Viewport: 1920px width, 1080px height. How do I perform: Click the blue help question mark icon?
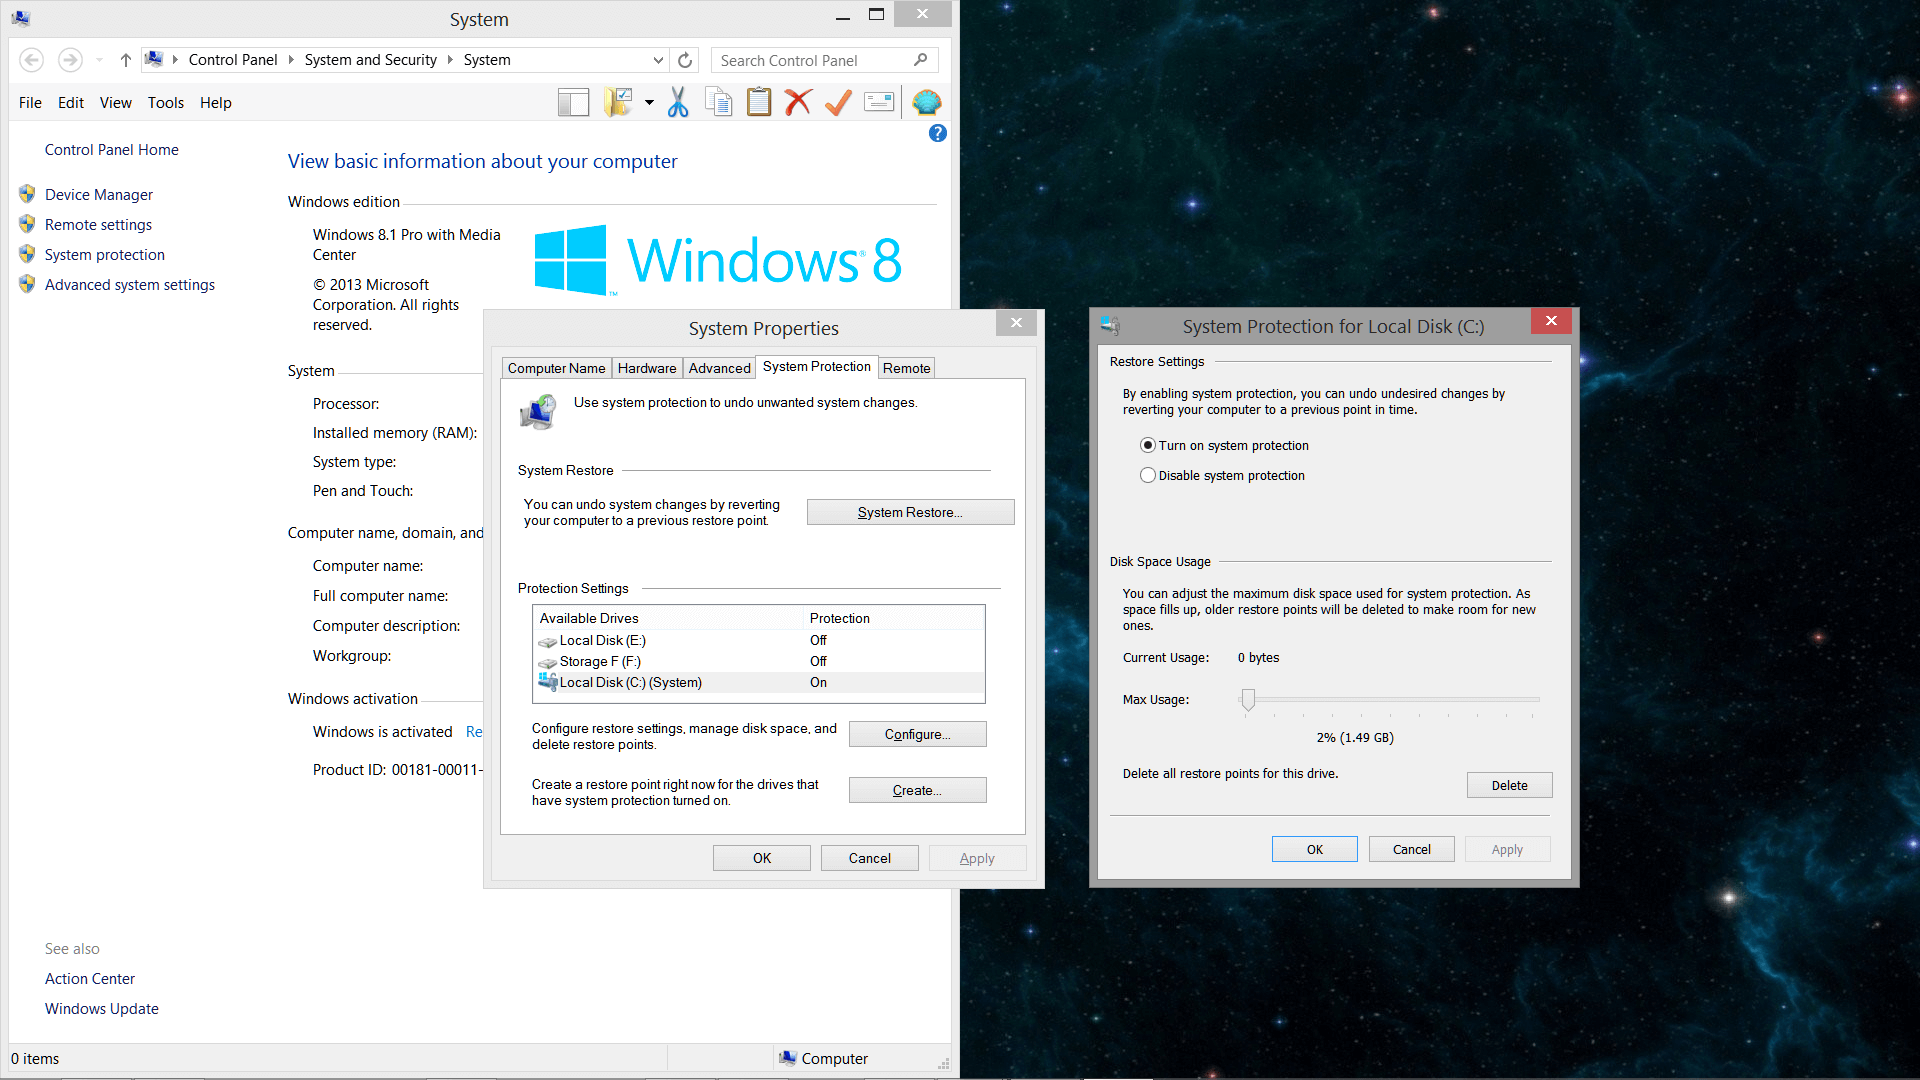pos(937,133)
